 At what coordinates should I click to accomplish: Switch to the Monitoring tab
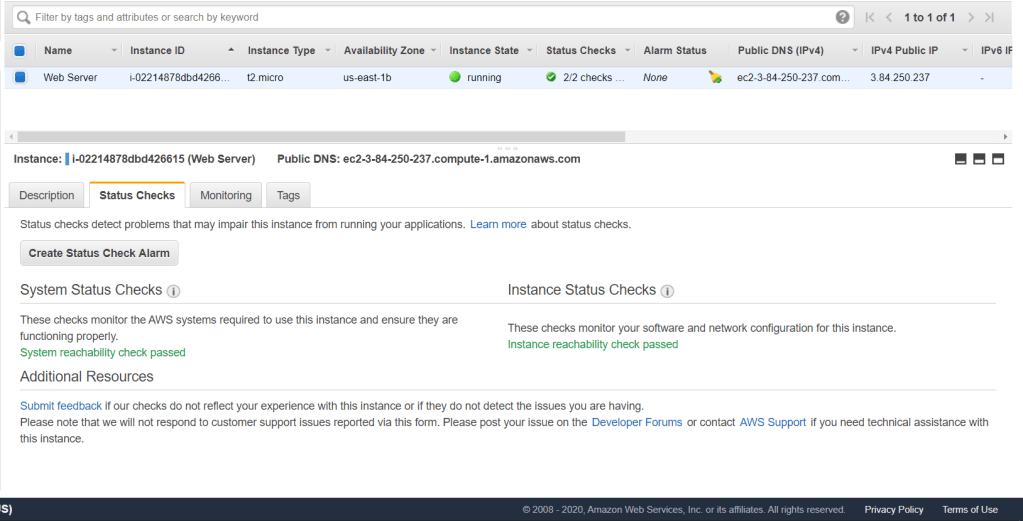click(225, 195)
